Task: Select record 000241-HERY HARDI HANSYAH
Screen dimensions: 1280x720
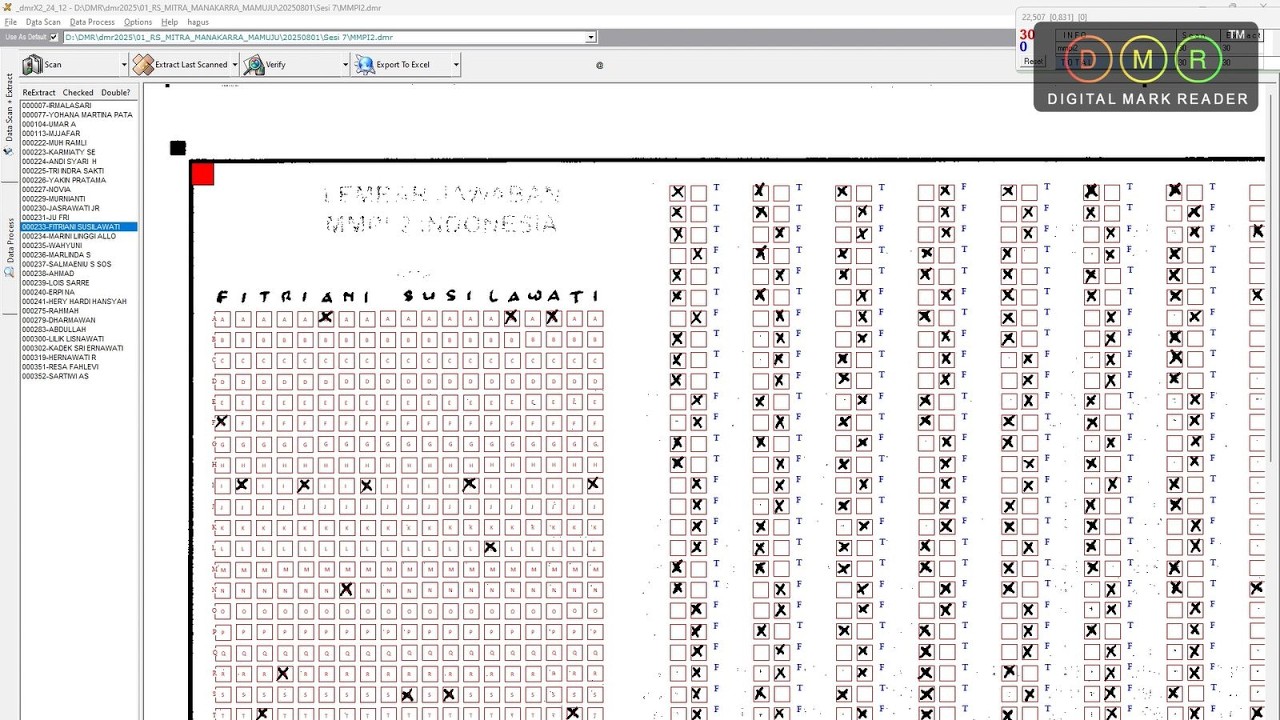Action: (78, 301)
